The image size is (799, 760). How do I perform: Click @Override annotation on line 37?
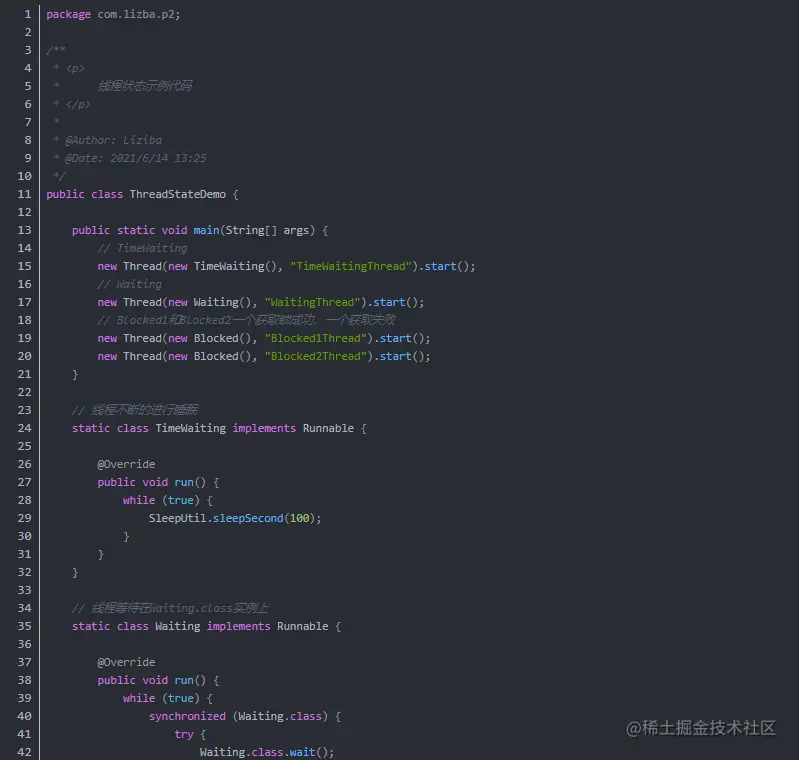coord(126,662)
